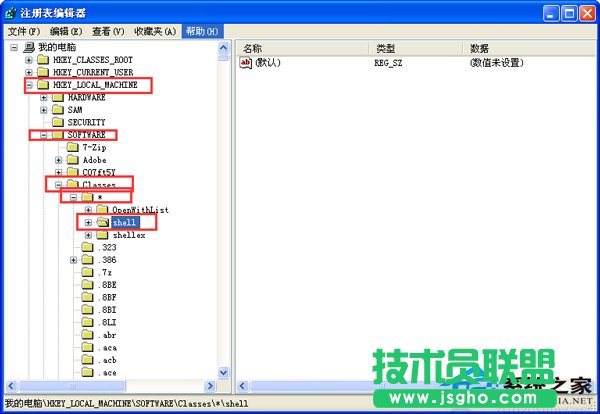600x414 pixels.
Task: Click the tree pane scroll-down arrow
Action: coord(223,372)
